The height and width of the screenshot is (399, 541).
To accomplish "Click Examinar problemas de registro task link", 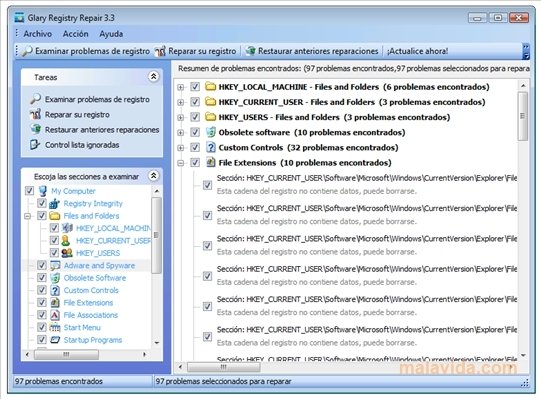I will click(x=97, y=99).
